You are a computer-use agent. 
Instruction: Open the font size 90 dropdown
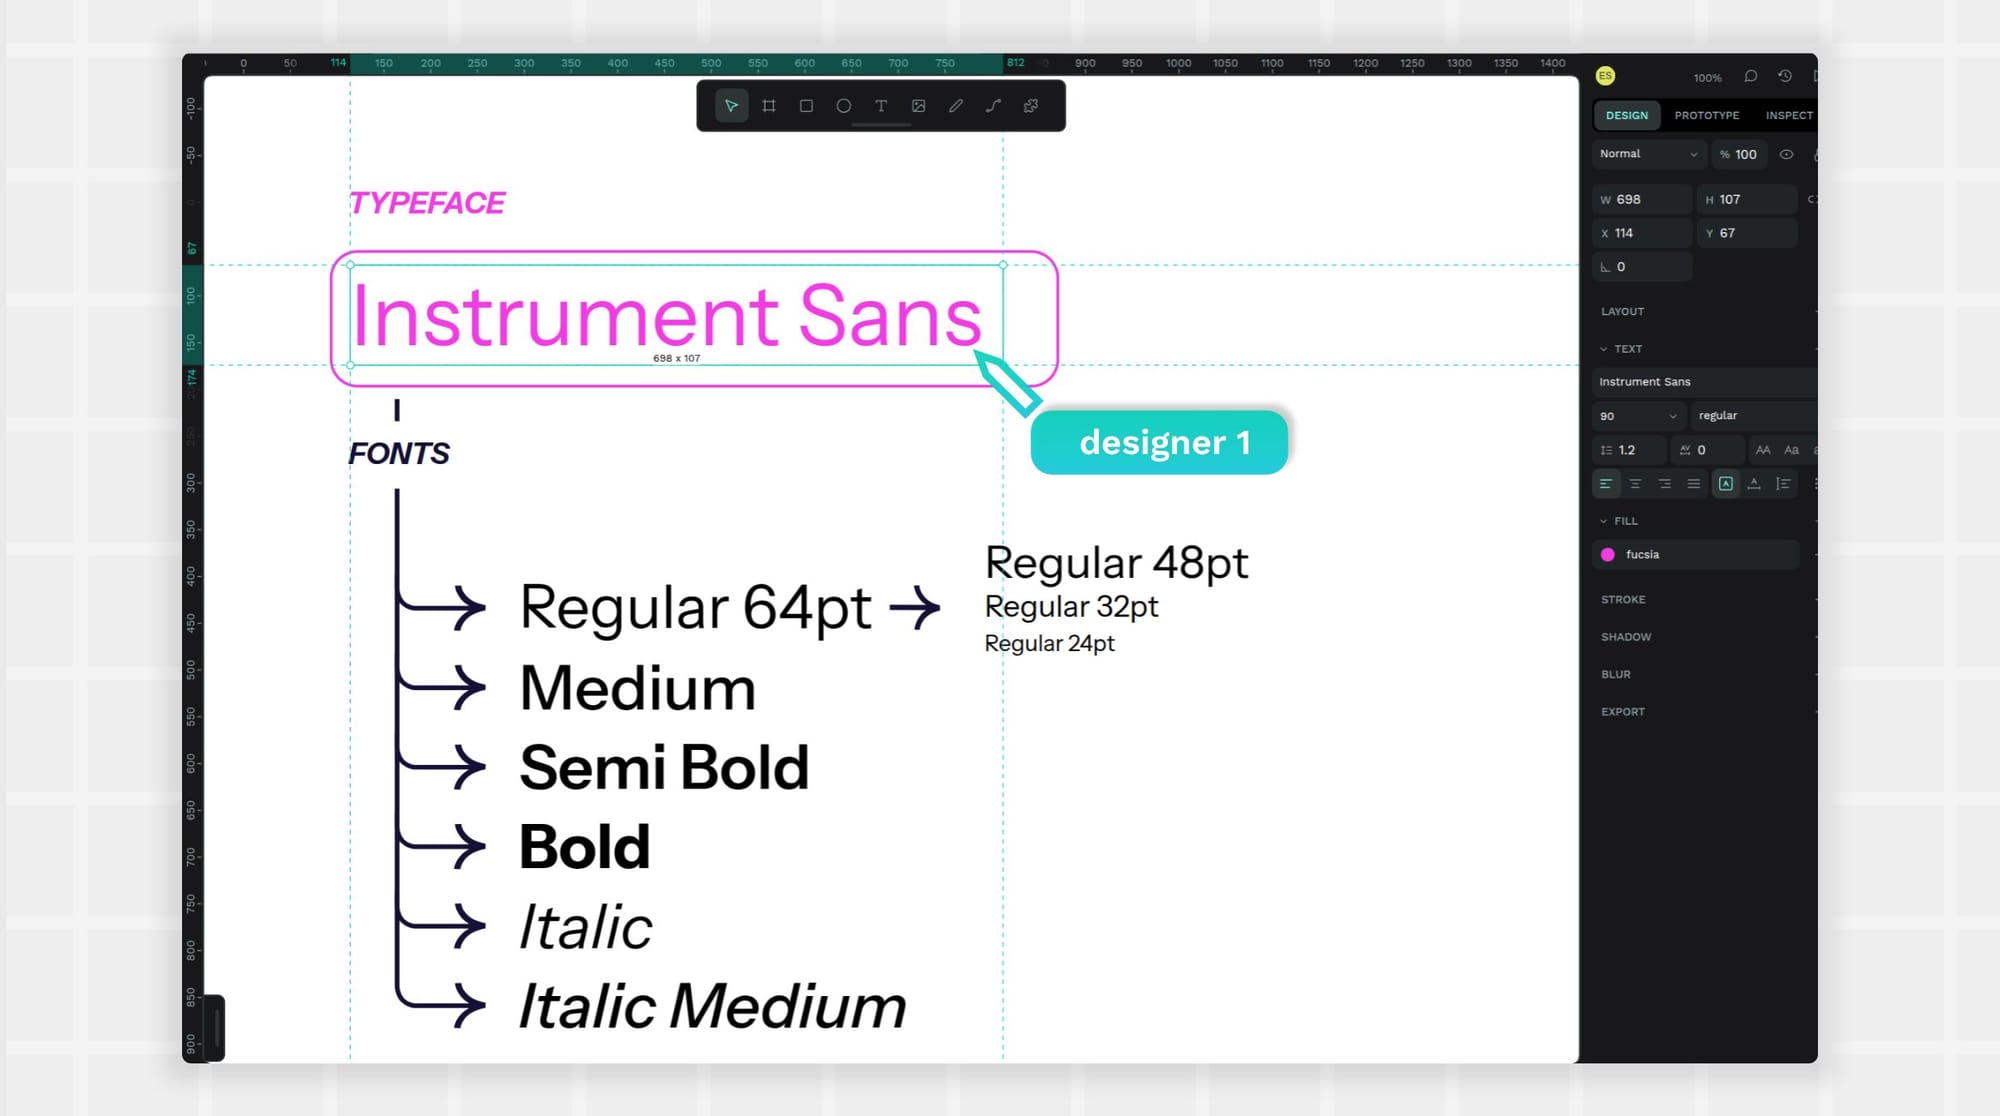tap(1638, 416)
